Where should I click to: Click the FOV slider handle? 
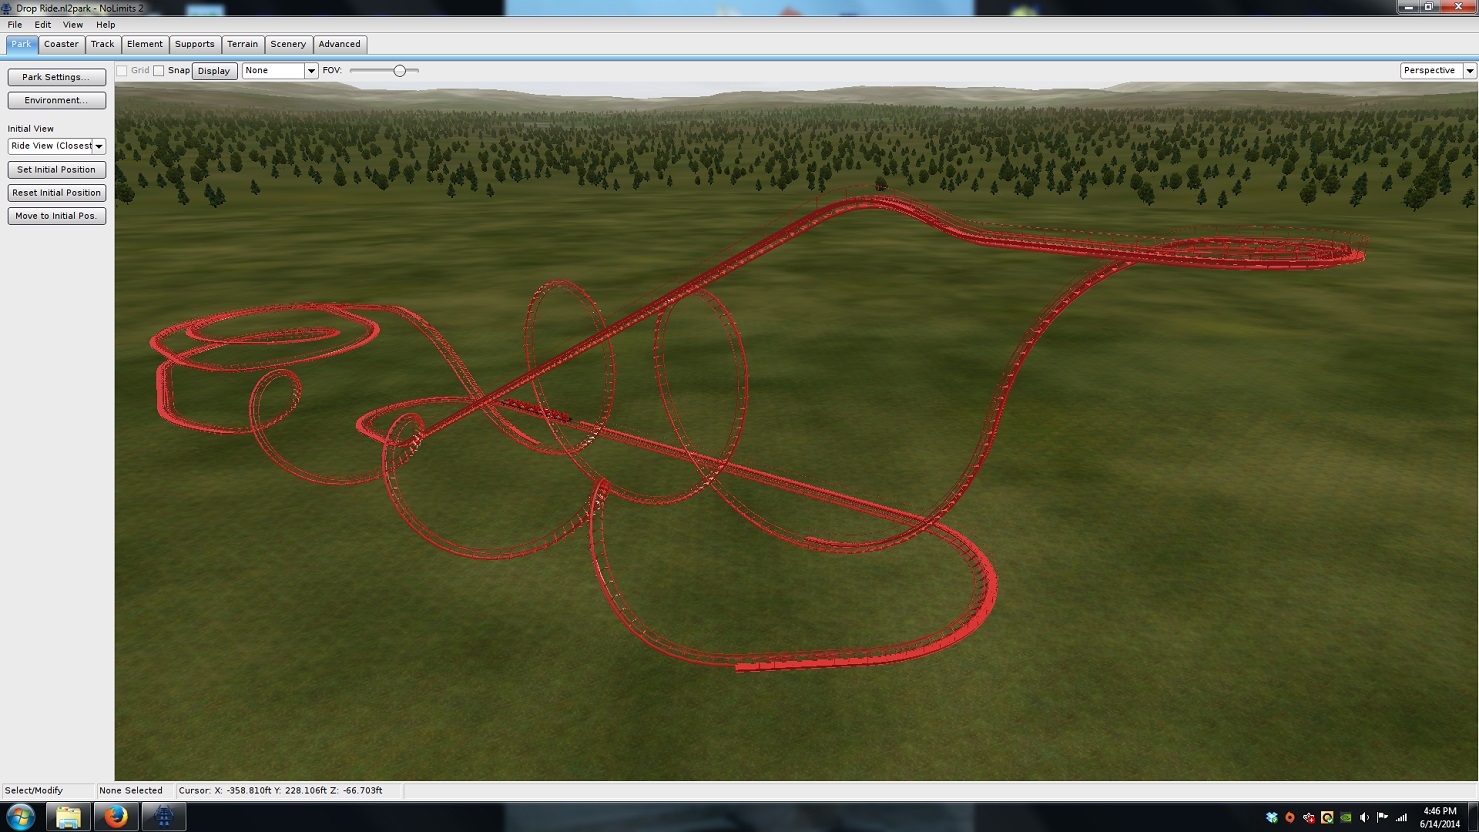(400, 71)
